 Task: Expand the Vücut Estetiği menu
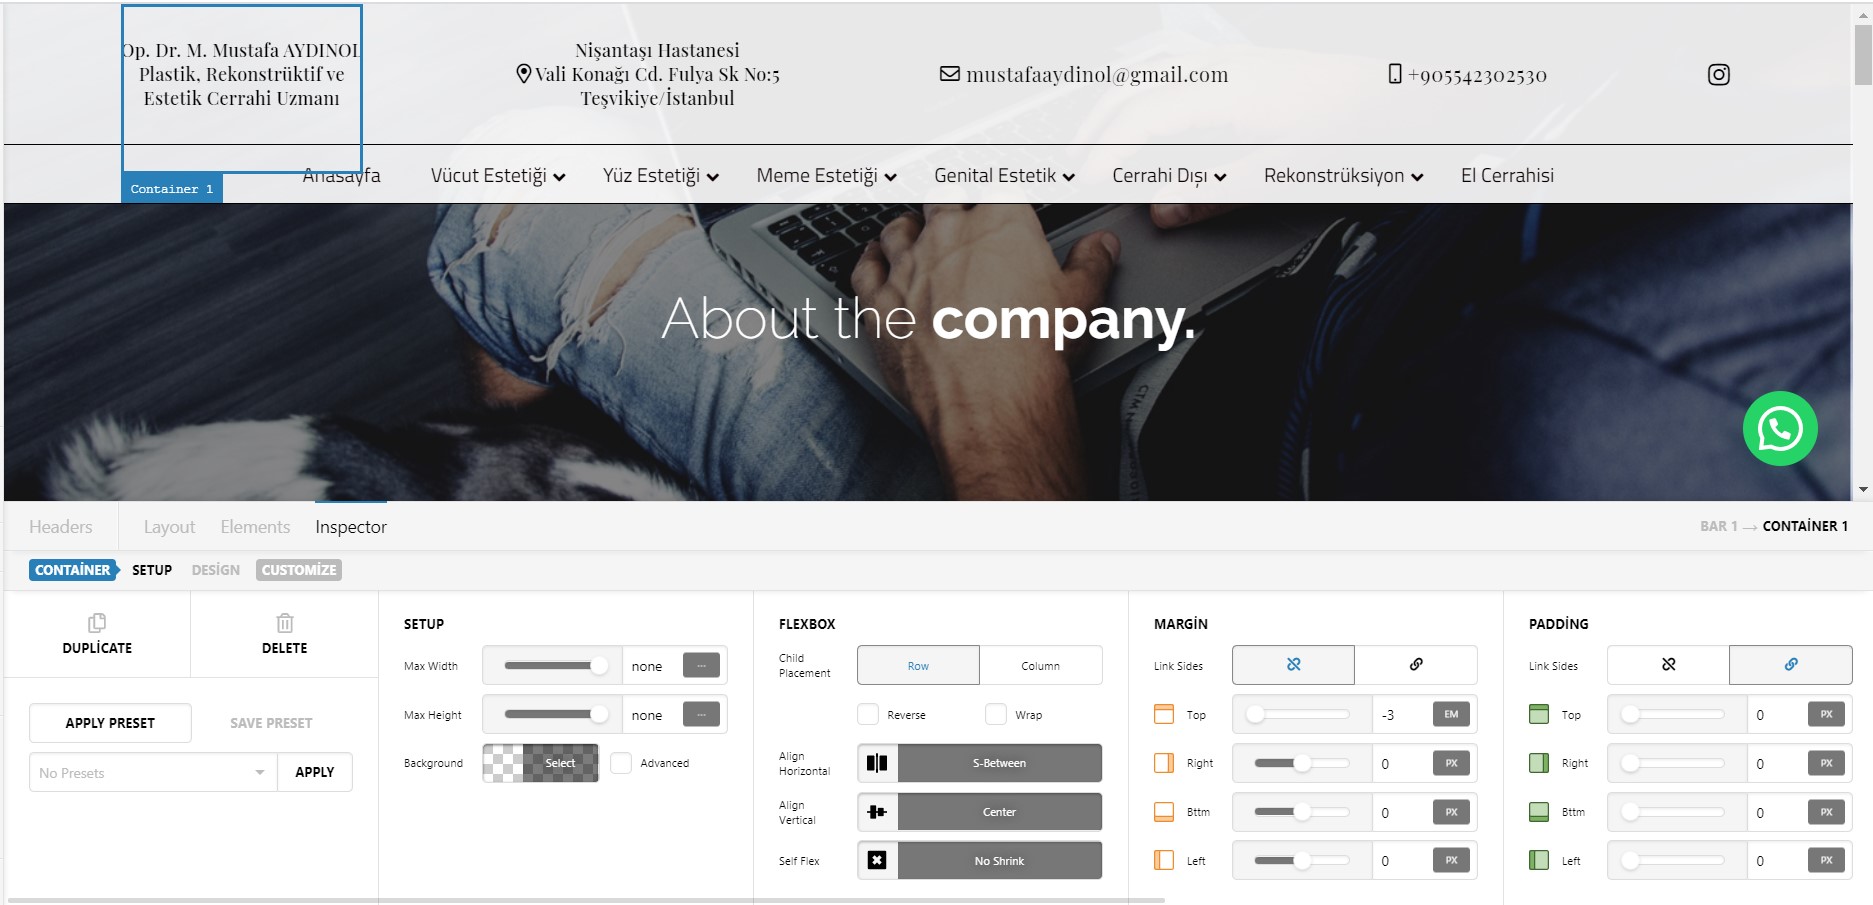497,176
